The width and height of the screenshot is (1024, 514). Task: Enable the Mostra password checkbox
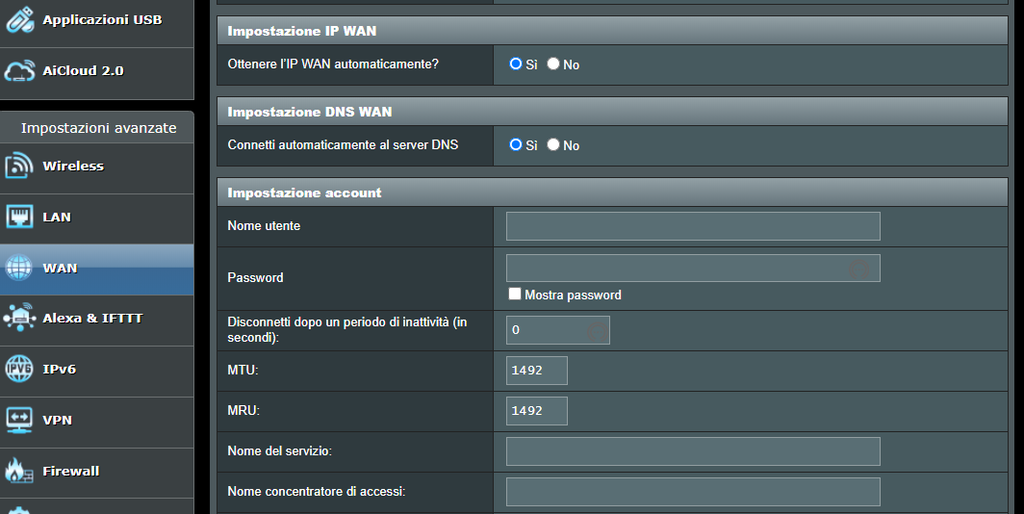[515, 294]
